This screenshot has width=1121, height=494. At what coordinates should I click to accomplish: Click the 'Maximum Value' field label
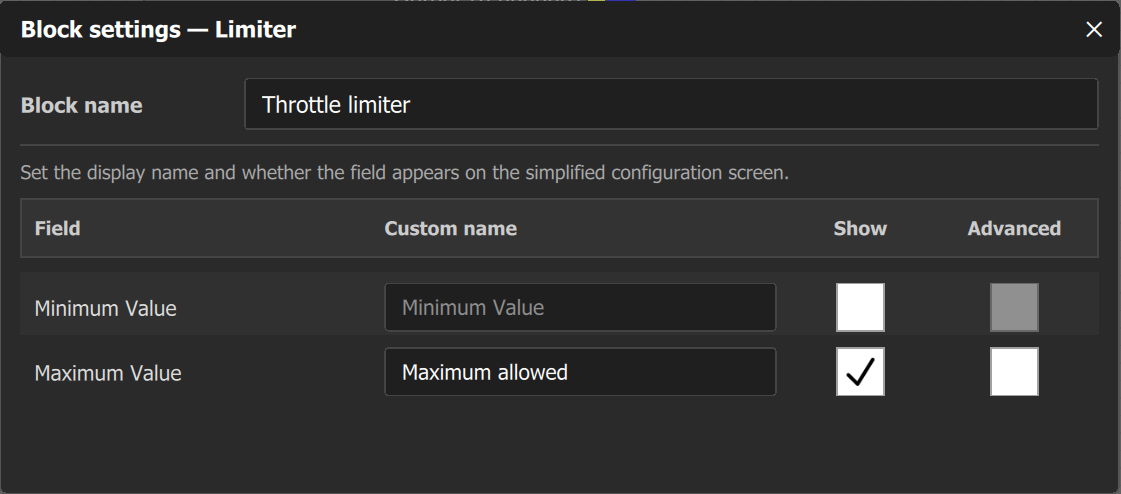click(108, 373)
